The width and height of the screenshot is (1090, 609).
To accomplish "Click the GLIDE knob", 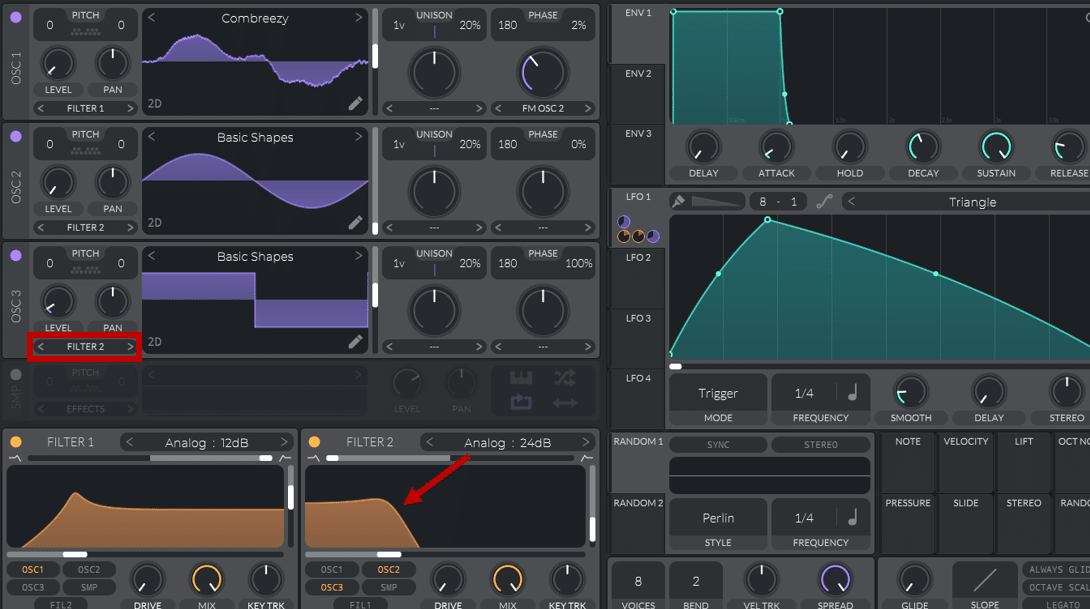I will pyautogui.click(x=915, y=579).
